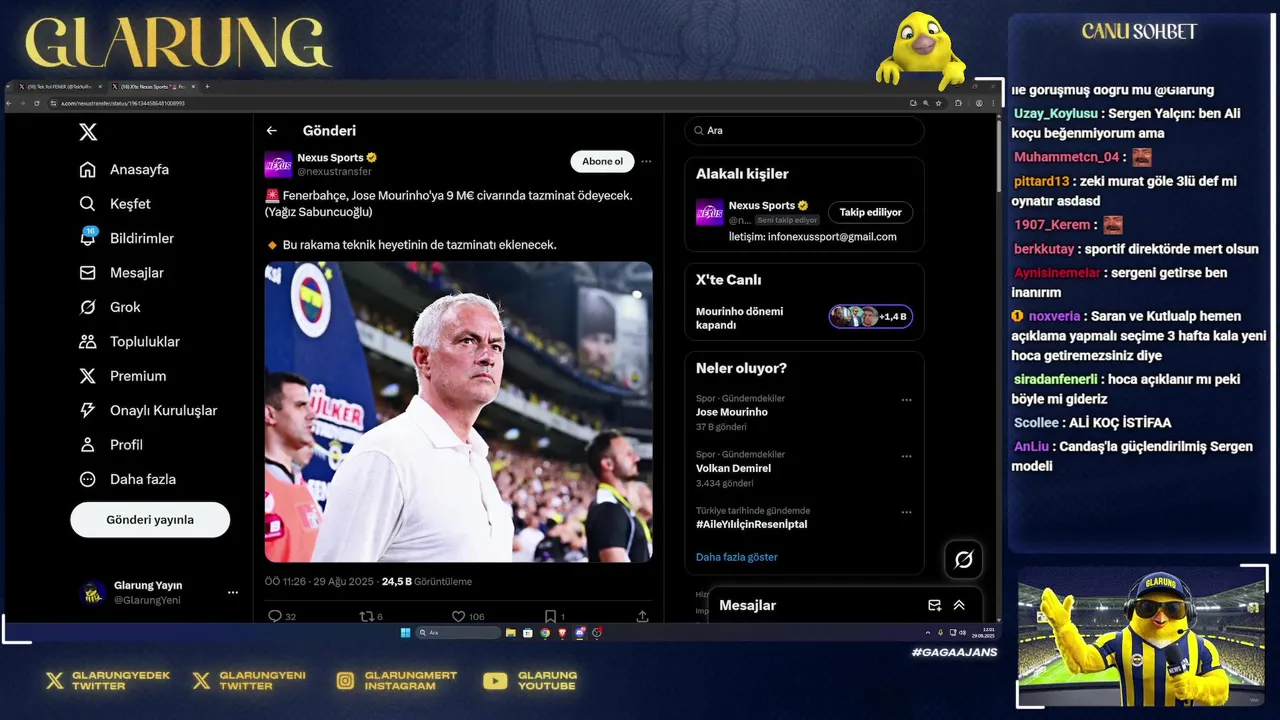Viewport: 1280px width, 720px height.
Task: Click the repost icon with 6
Action: click(371, 616)
